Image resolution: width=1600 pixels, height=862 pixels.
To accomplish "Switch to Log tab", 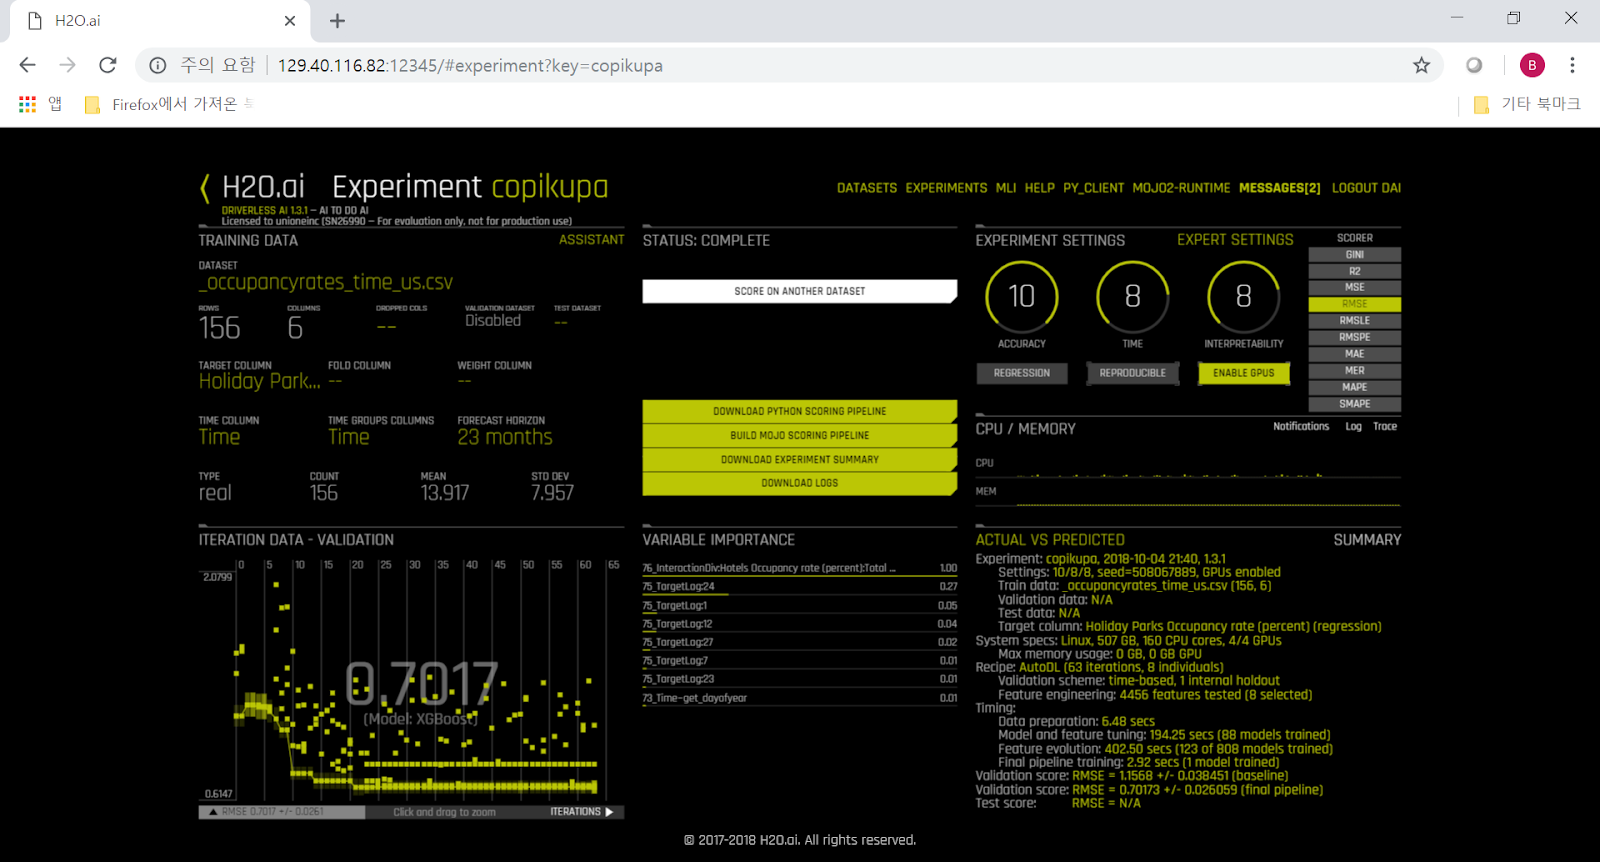I will point(1353,427).
